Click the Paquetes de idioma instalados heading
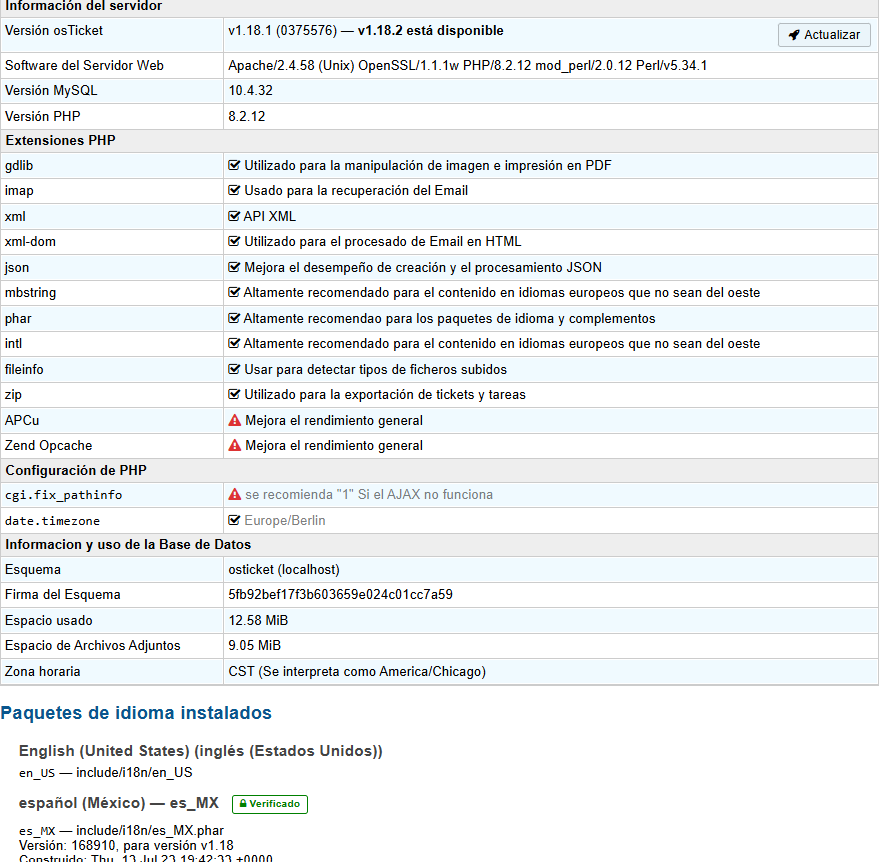The width and height of the screenshot is (883, 862). point(136,713)
